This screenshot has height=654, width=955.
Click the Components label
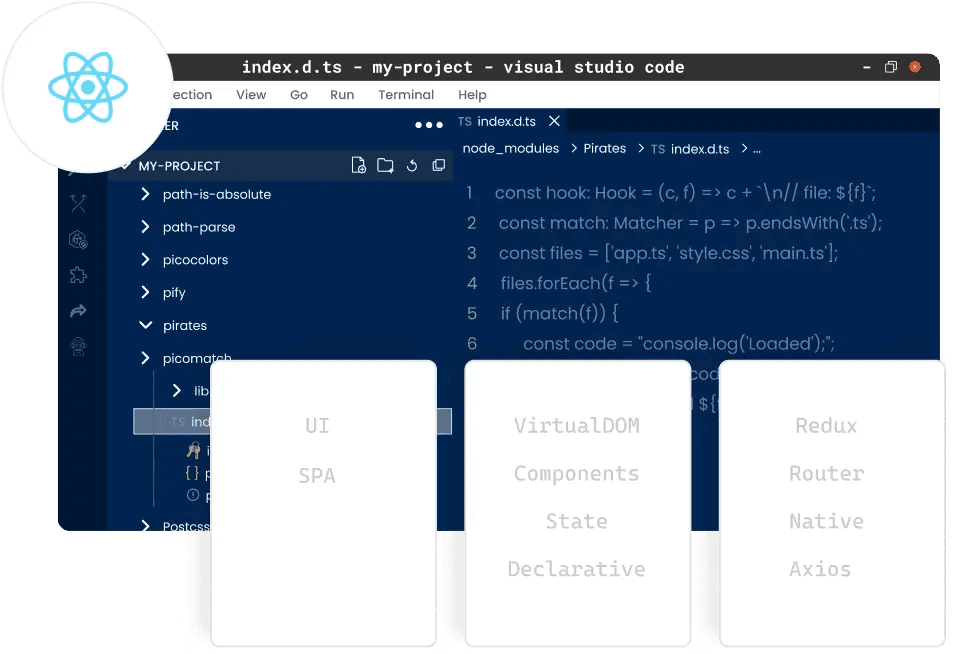[577, 473]
